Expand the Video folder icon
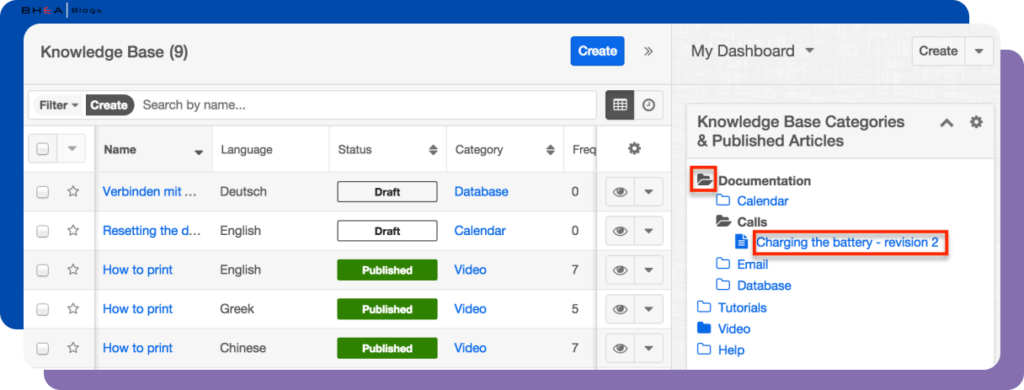The height and width of the screenshot is (390, 1024). click(703, 328)
